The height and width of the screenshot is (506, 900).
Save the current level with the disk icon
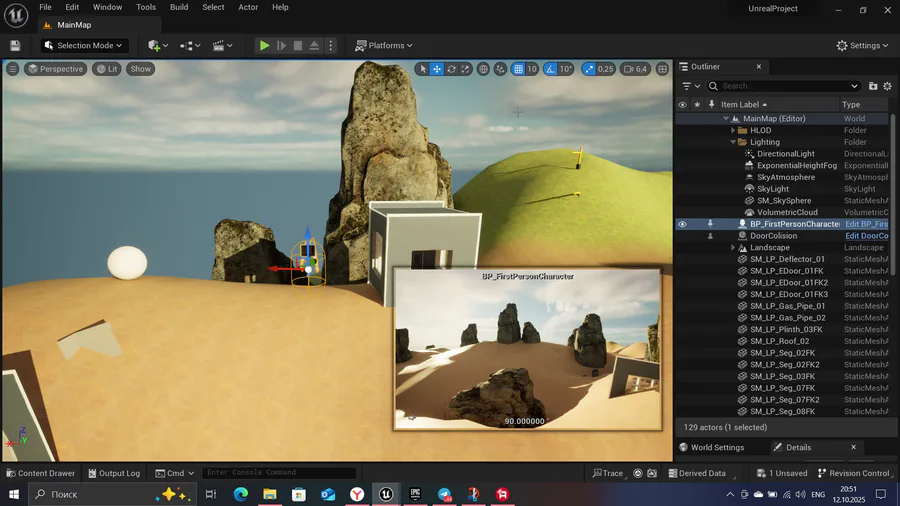(x=15, y=45)
